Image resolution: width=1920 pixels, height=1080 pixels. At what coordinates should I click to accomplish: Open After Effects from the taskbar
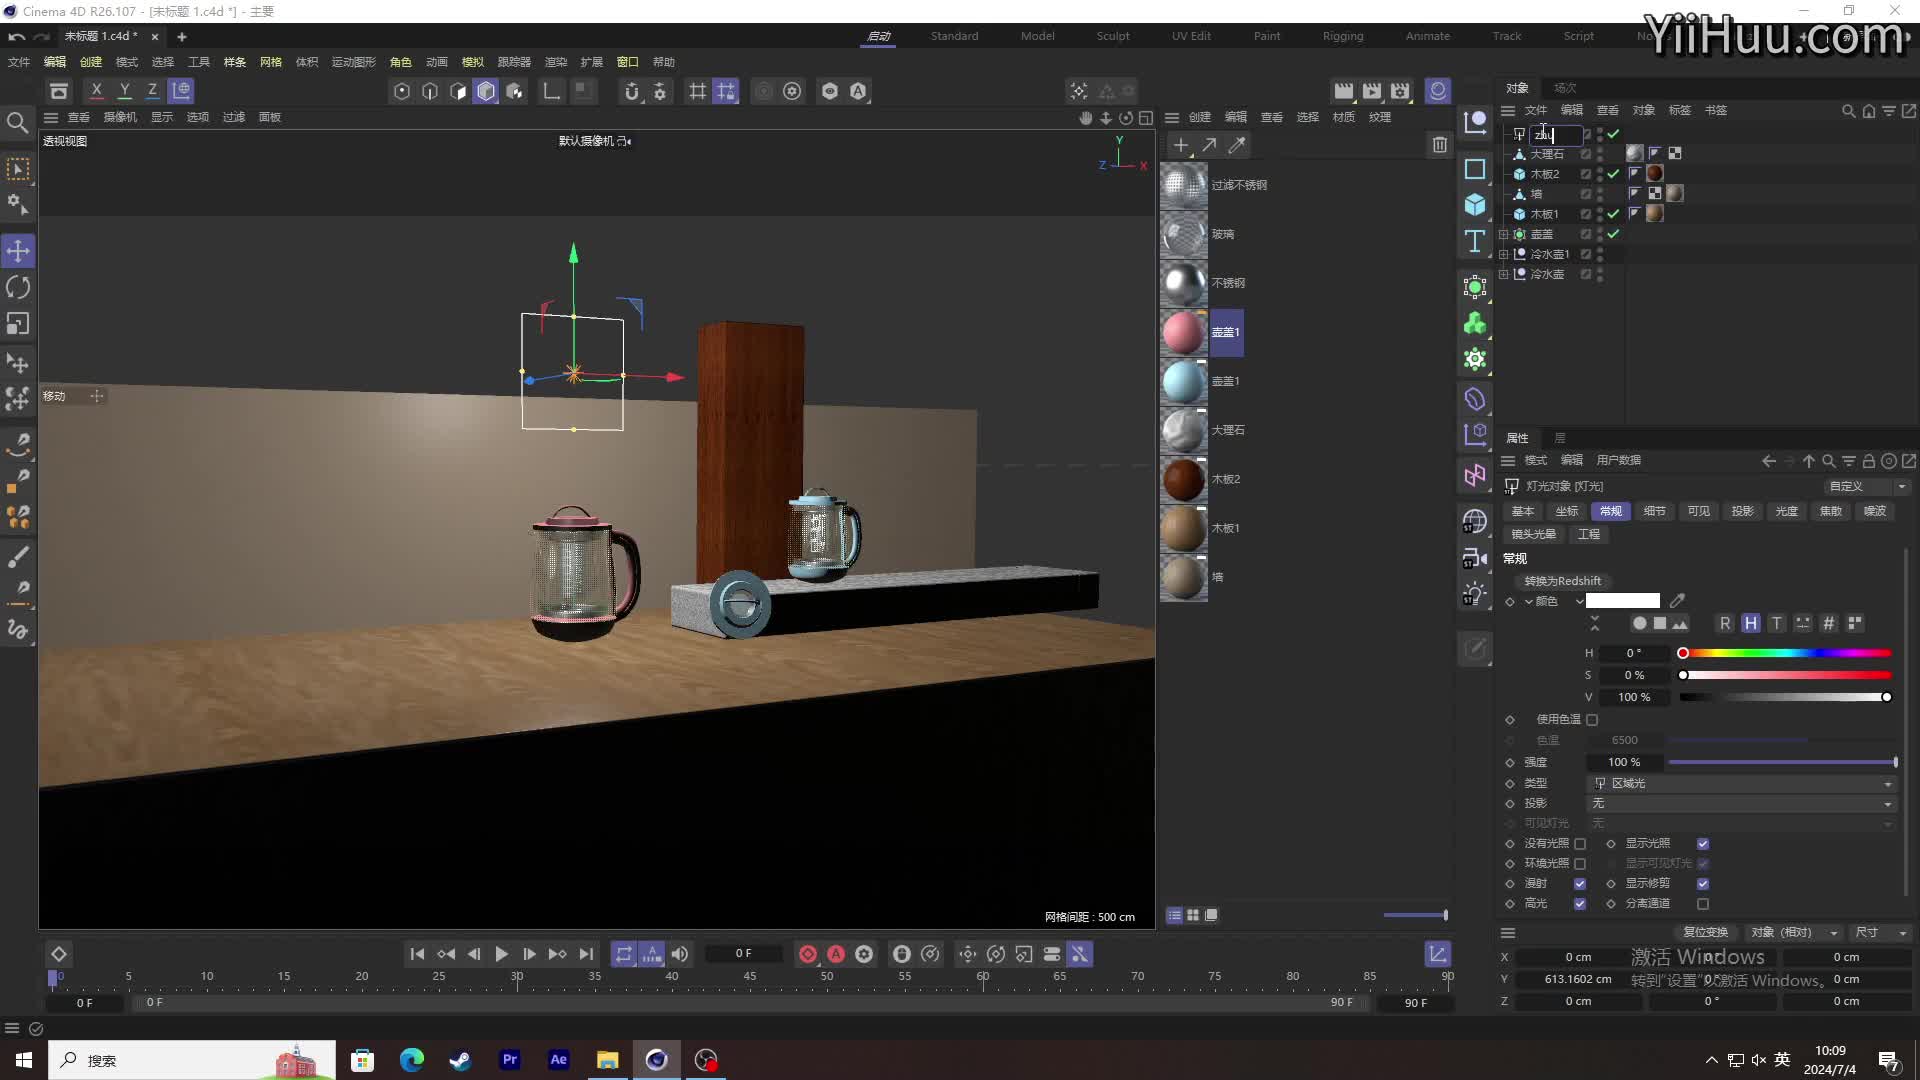tap(559, 1060)
